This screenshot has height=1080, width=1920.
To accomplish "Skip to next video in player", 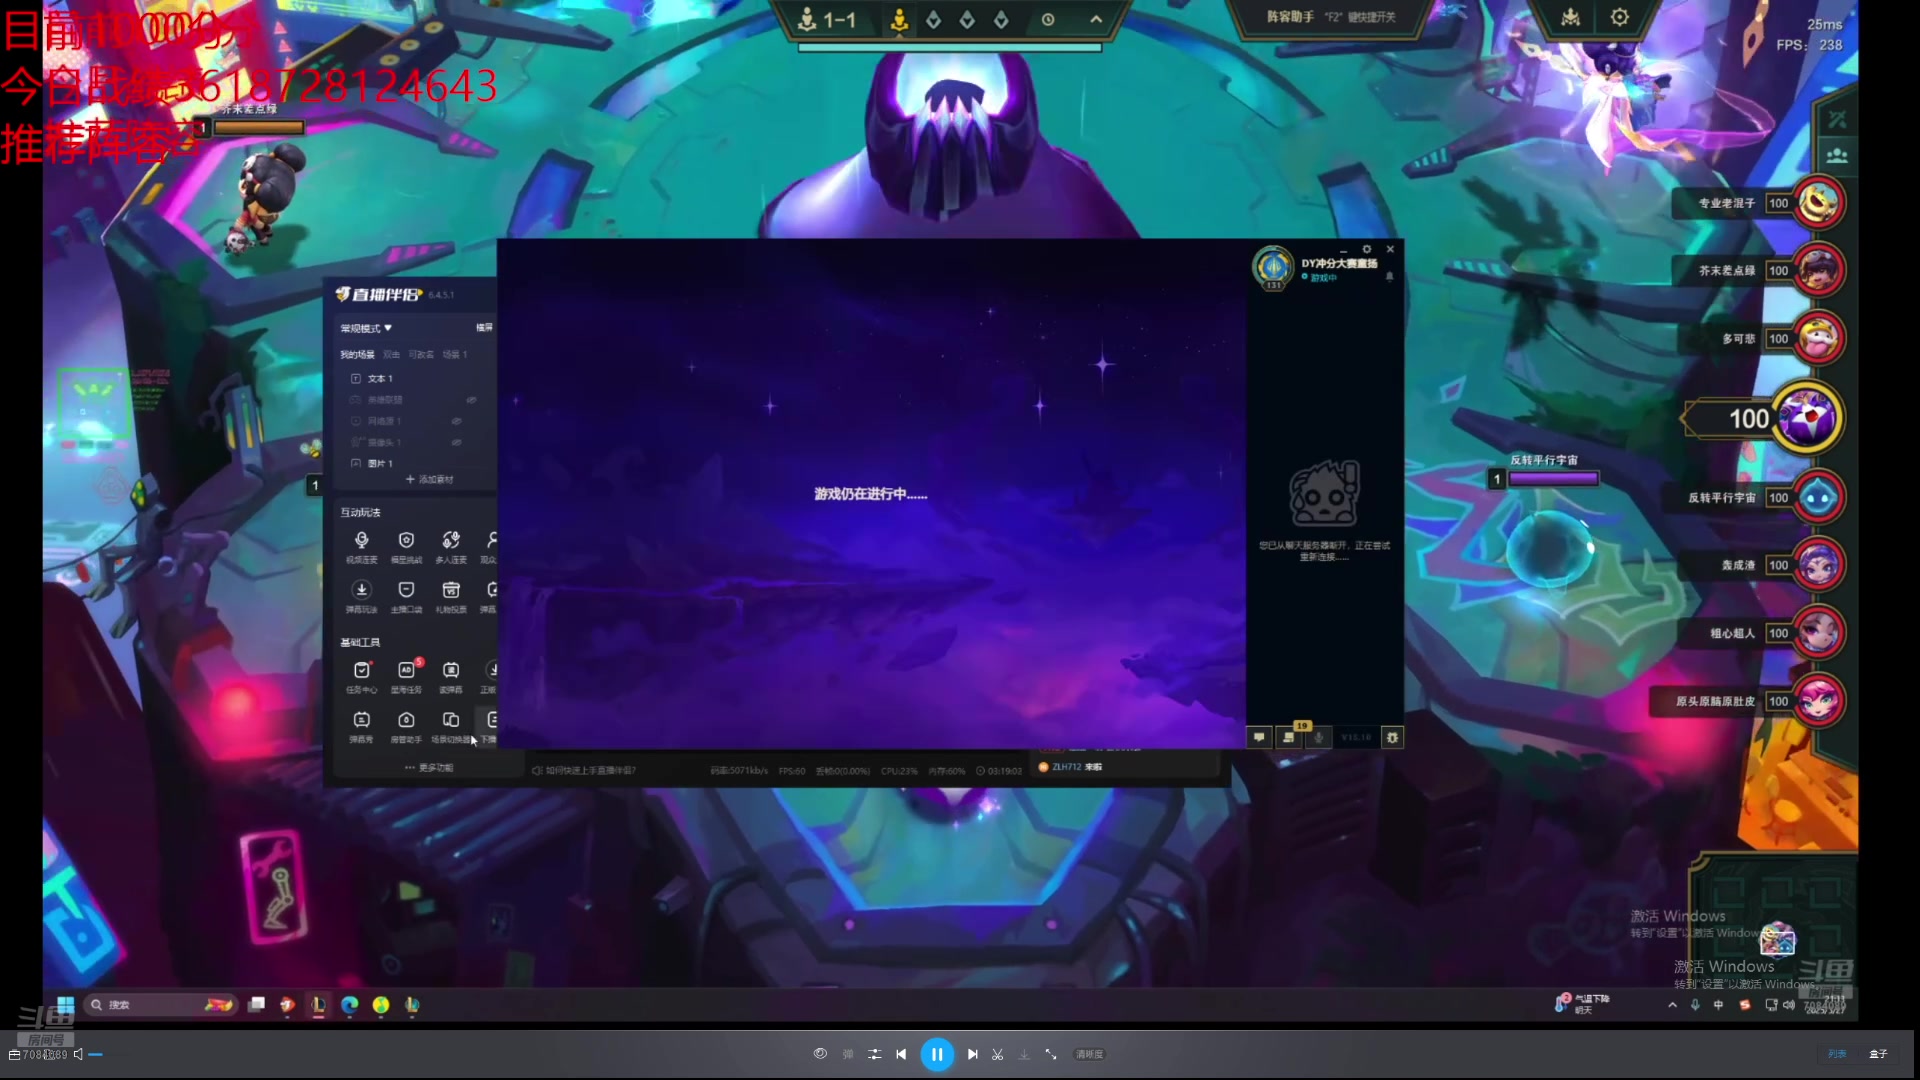I will [x=972, y=1054].
